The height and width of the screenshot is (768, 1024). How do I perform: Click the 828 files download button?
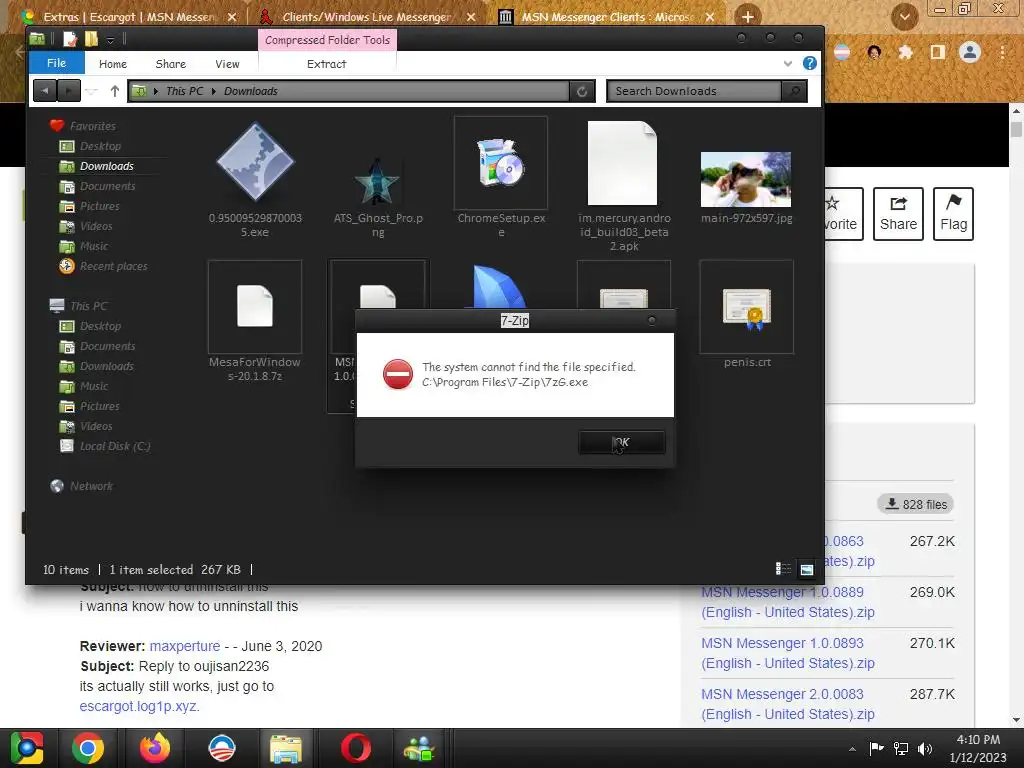[916, 504]
